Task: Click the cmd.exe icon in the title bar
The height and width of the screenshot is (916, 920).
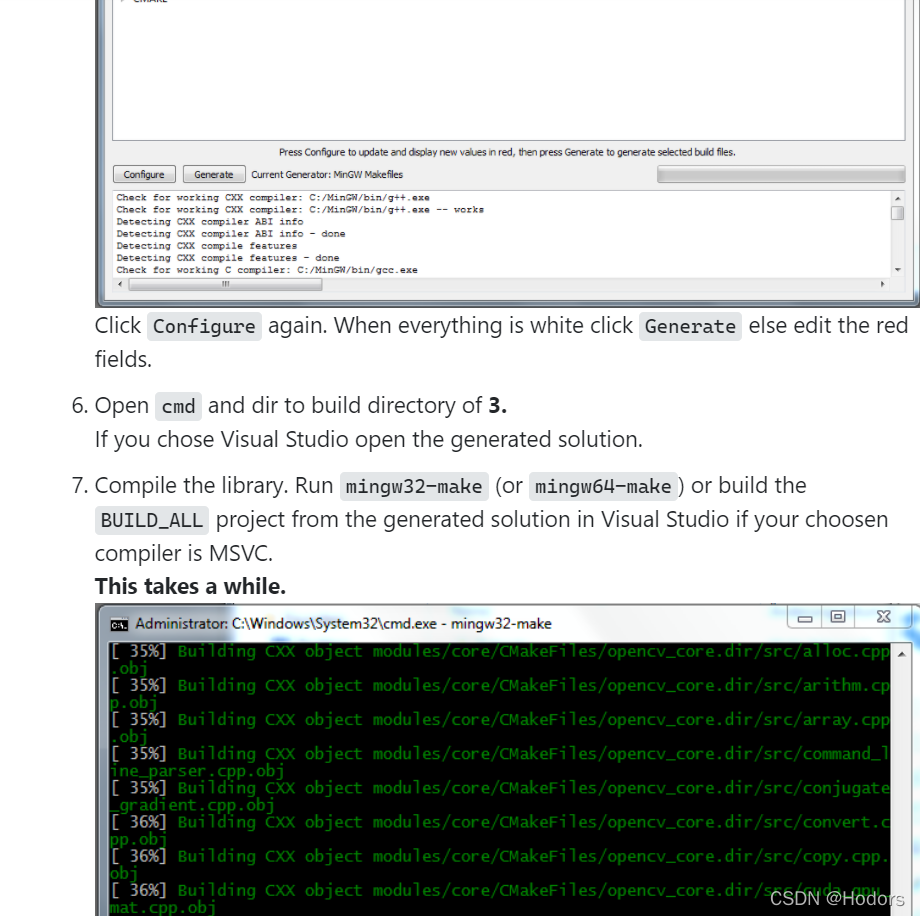Action: pyautogui.click(x=117, y=623)
